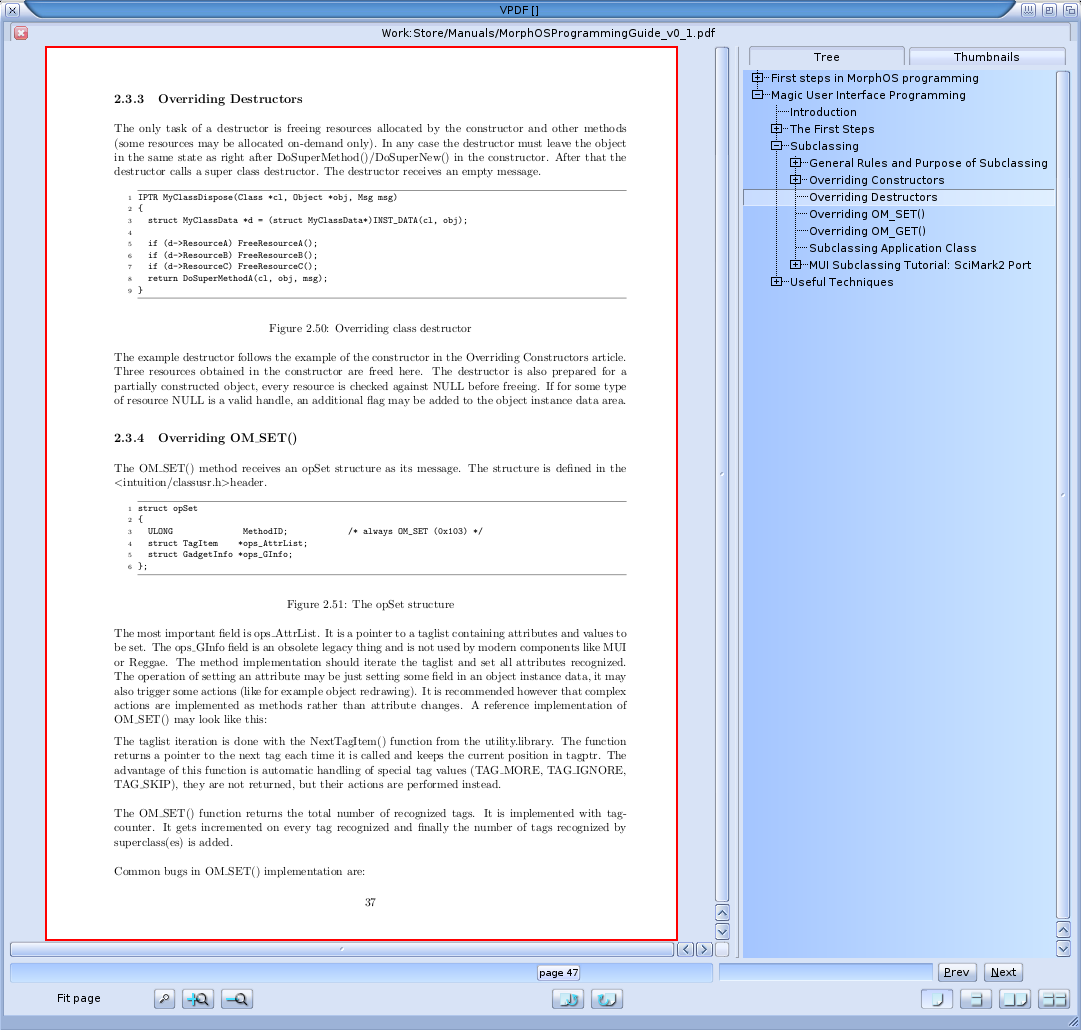Select First steps in MorphOS programming entry

[874, 78]
